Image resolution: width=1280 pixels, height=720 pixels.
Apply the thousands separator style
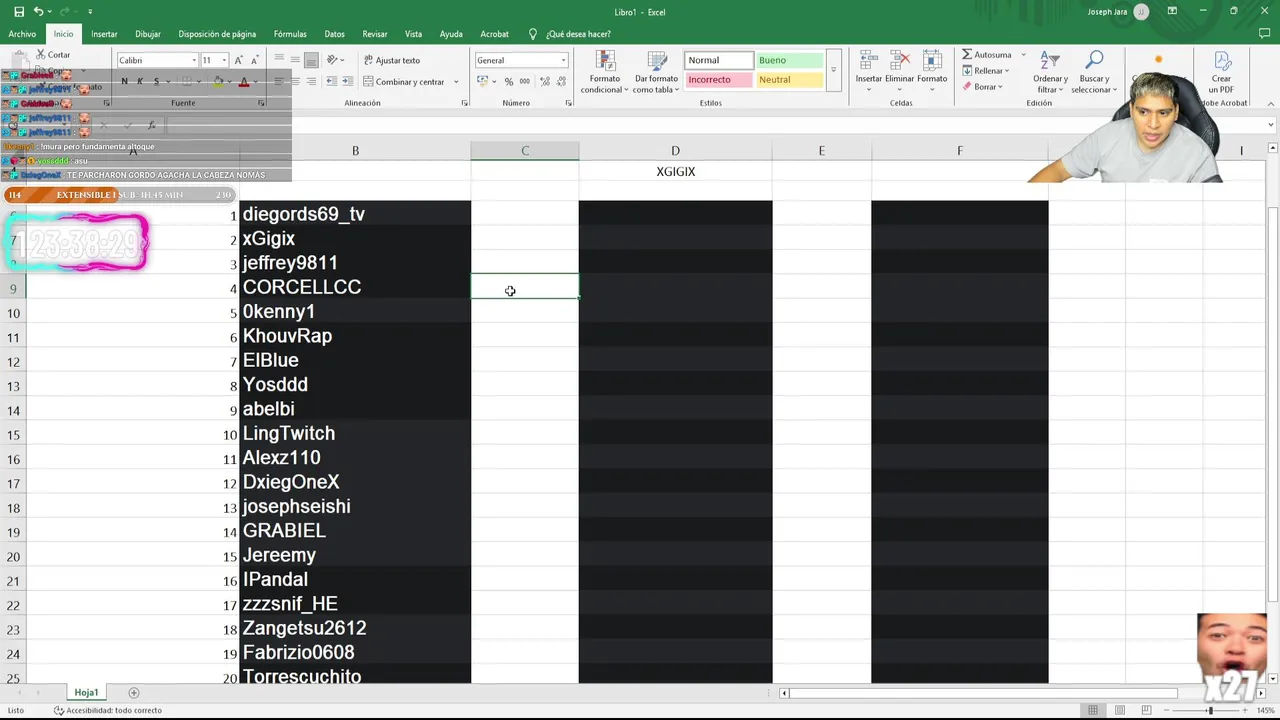coord(525,82)
